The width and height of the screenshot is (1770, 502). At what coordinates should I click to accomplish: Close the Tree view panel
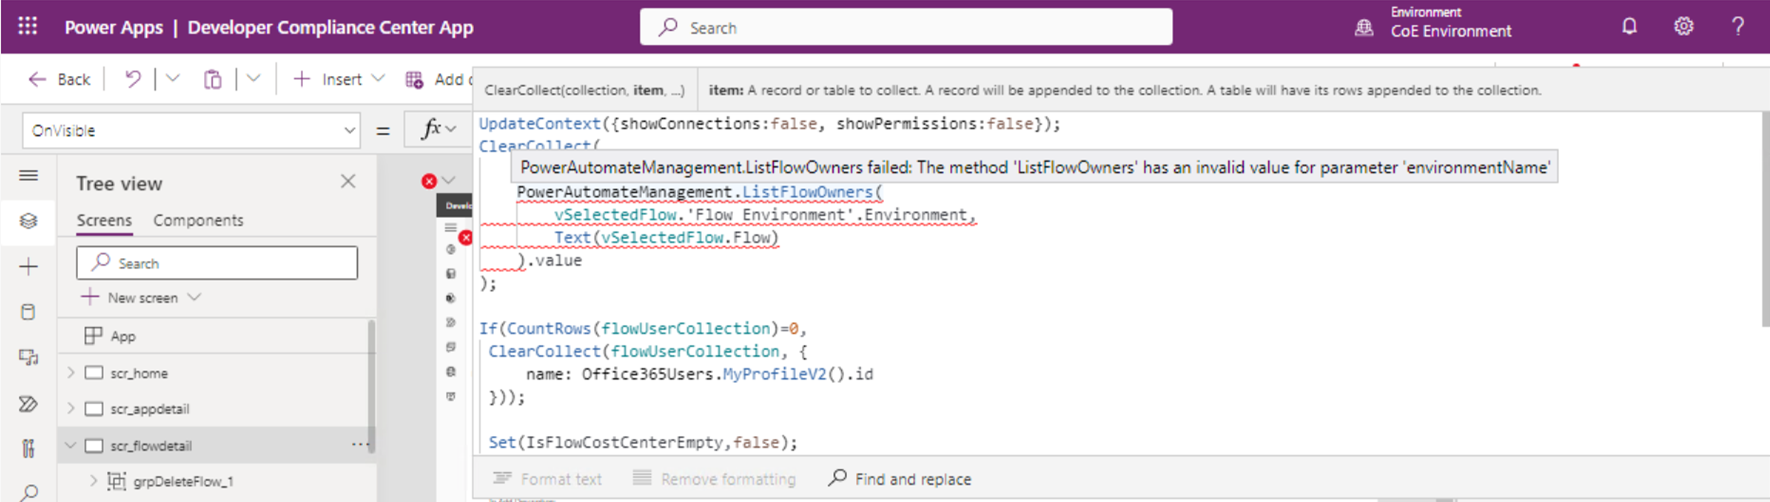pos(348,181)
